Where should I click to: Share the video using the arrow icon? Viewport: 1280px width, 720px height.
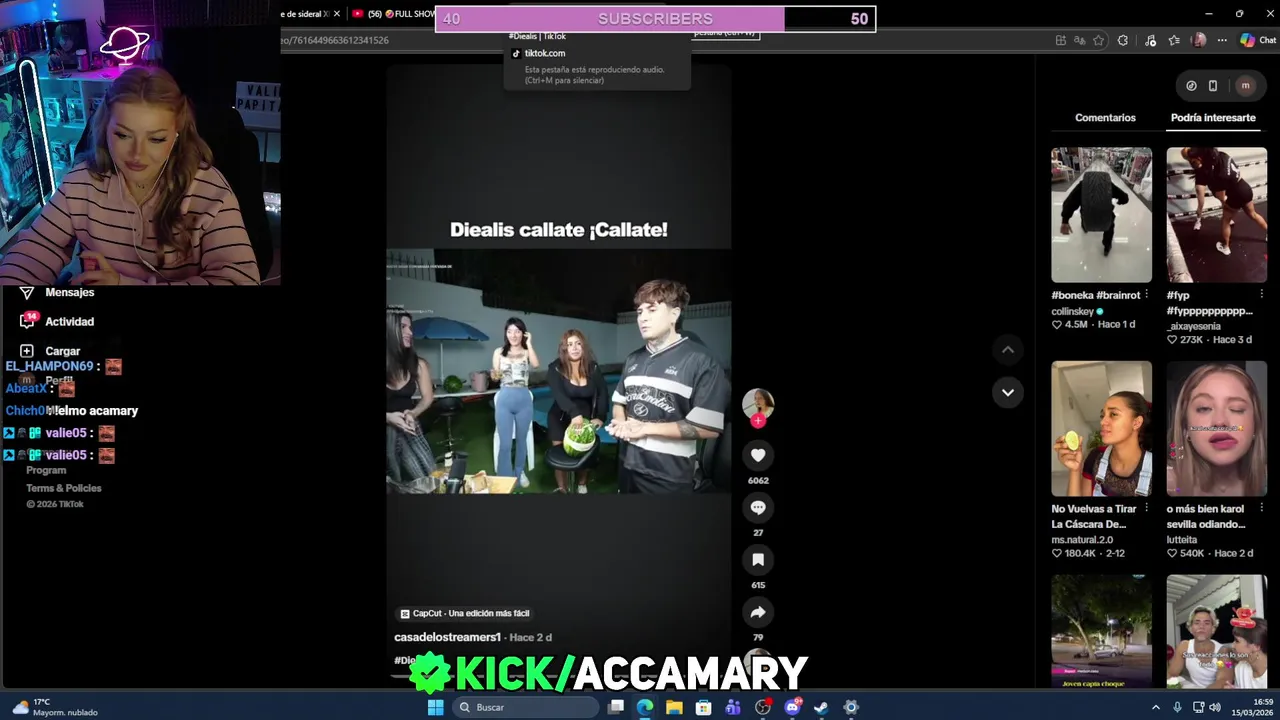[x=758, y=612]
